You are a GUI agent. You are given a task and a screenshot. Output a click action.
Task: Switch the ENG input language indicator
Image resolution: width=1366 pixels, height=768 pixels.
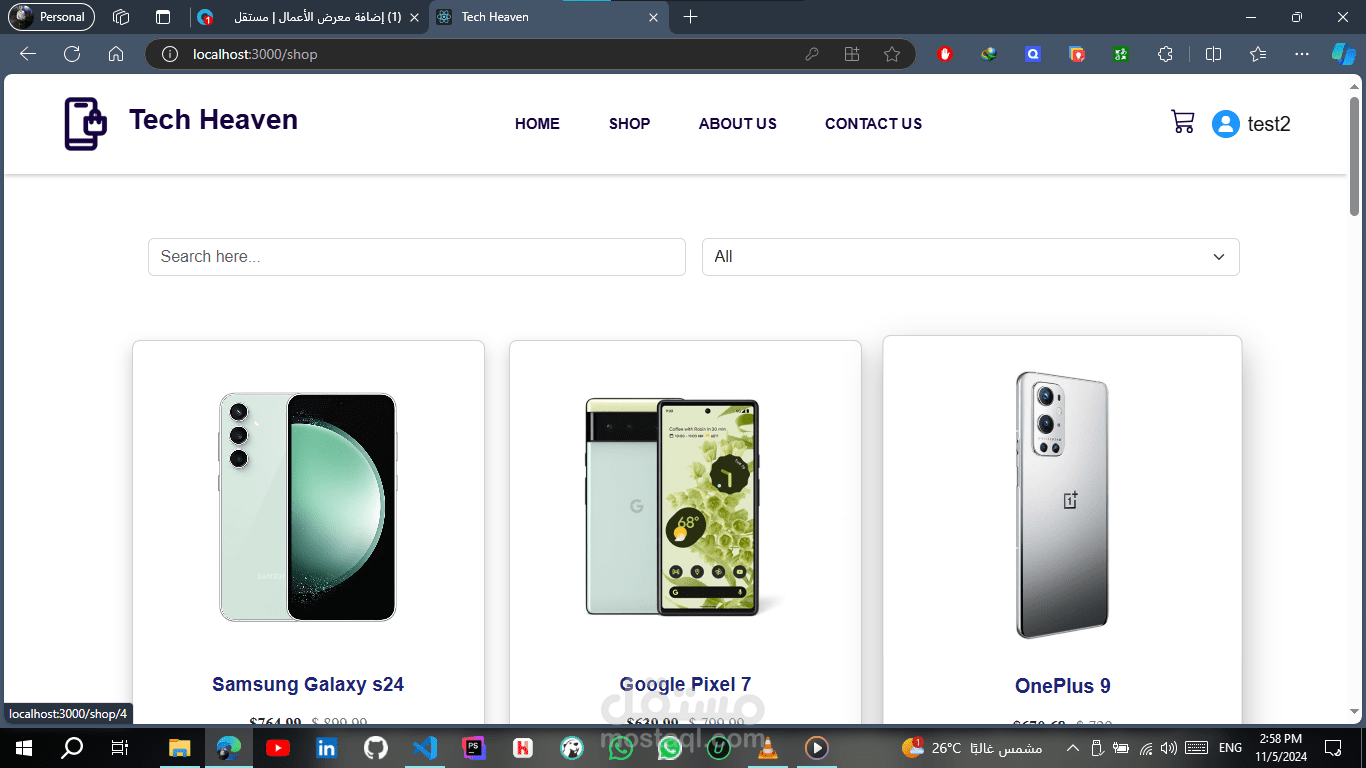point(1230,747)
